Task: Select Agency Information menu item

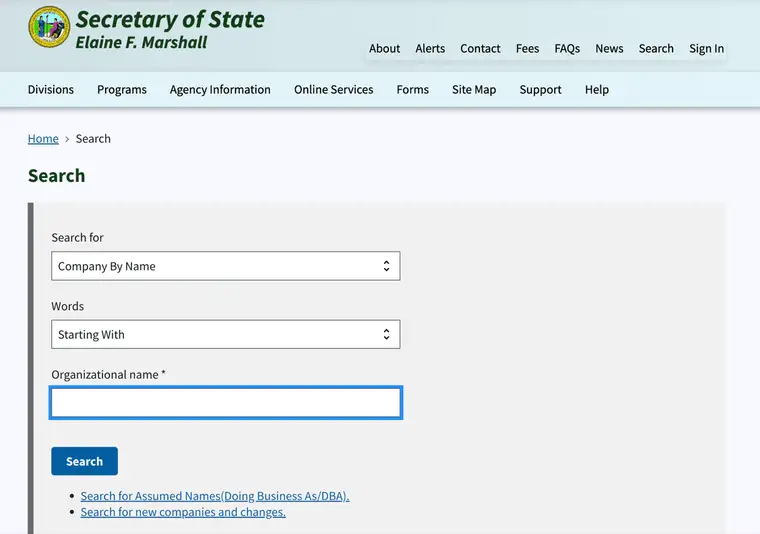Action: tap(220, 90)
